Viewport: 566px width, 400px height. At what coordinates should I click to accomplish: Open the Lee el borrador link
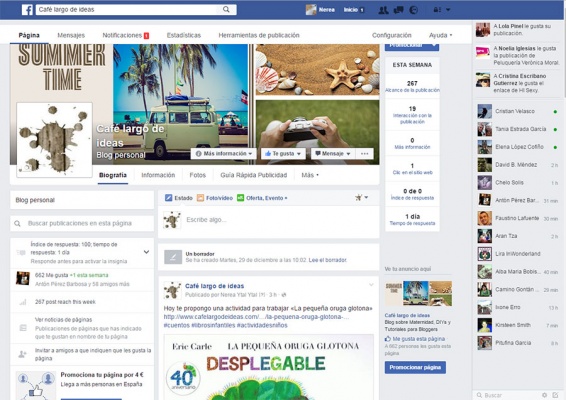[327, 260]
